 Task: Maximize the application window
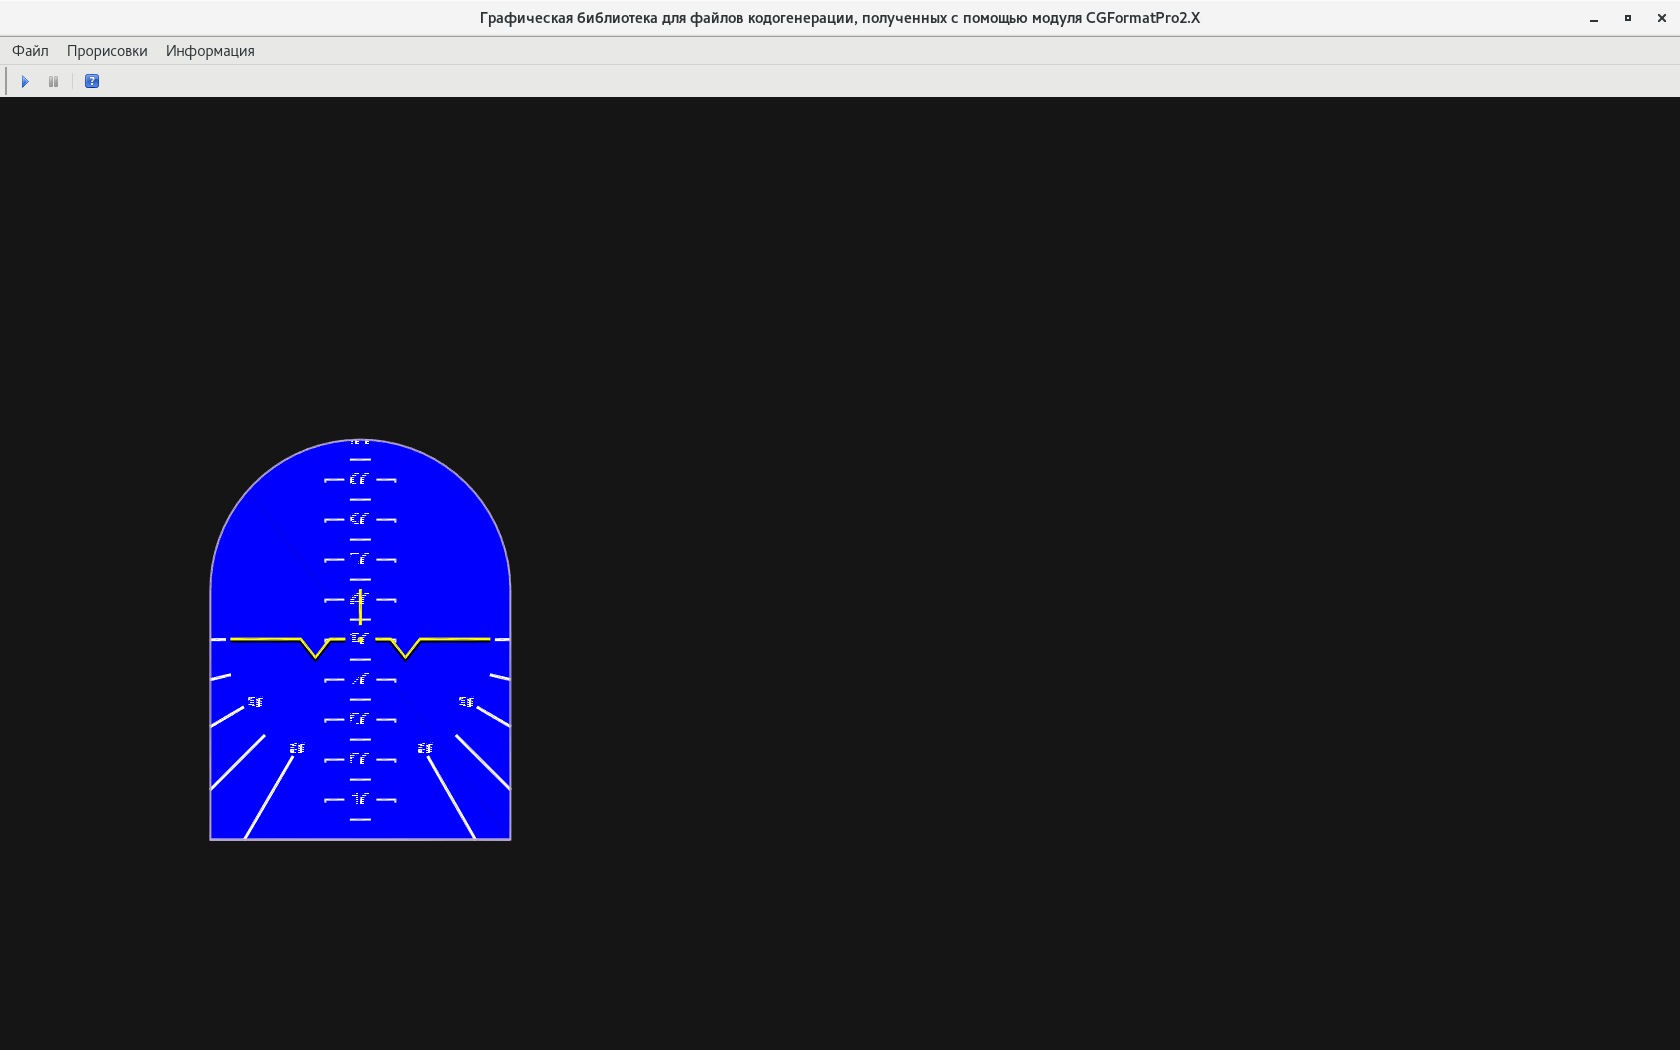[1628, 18]
